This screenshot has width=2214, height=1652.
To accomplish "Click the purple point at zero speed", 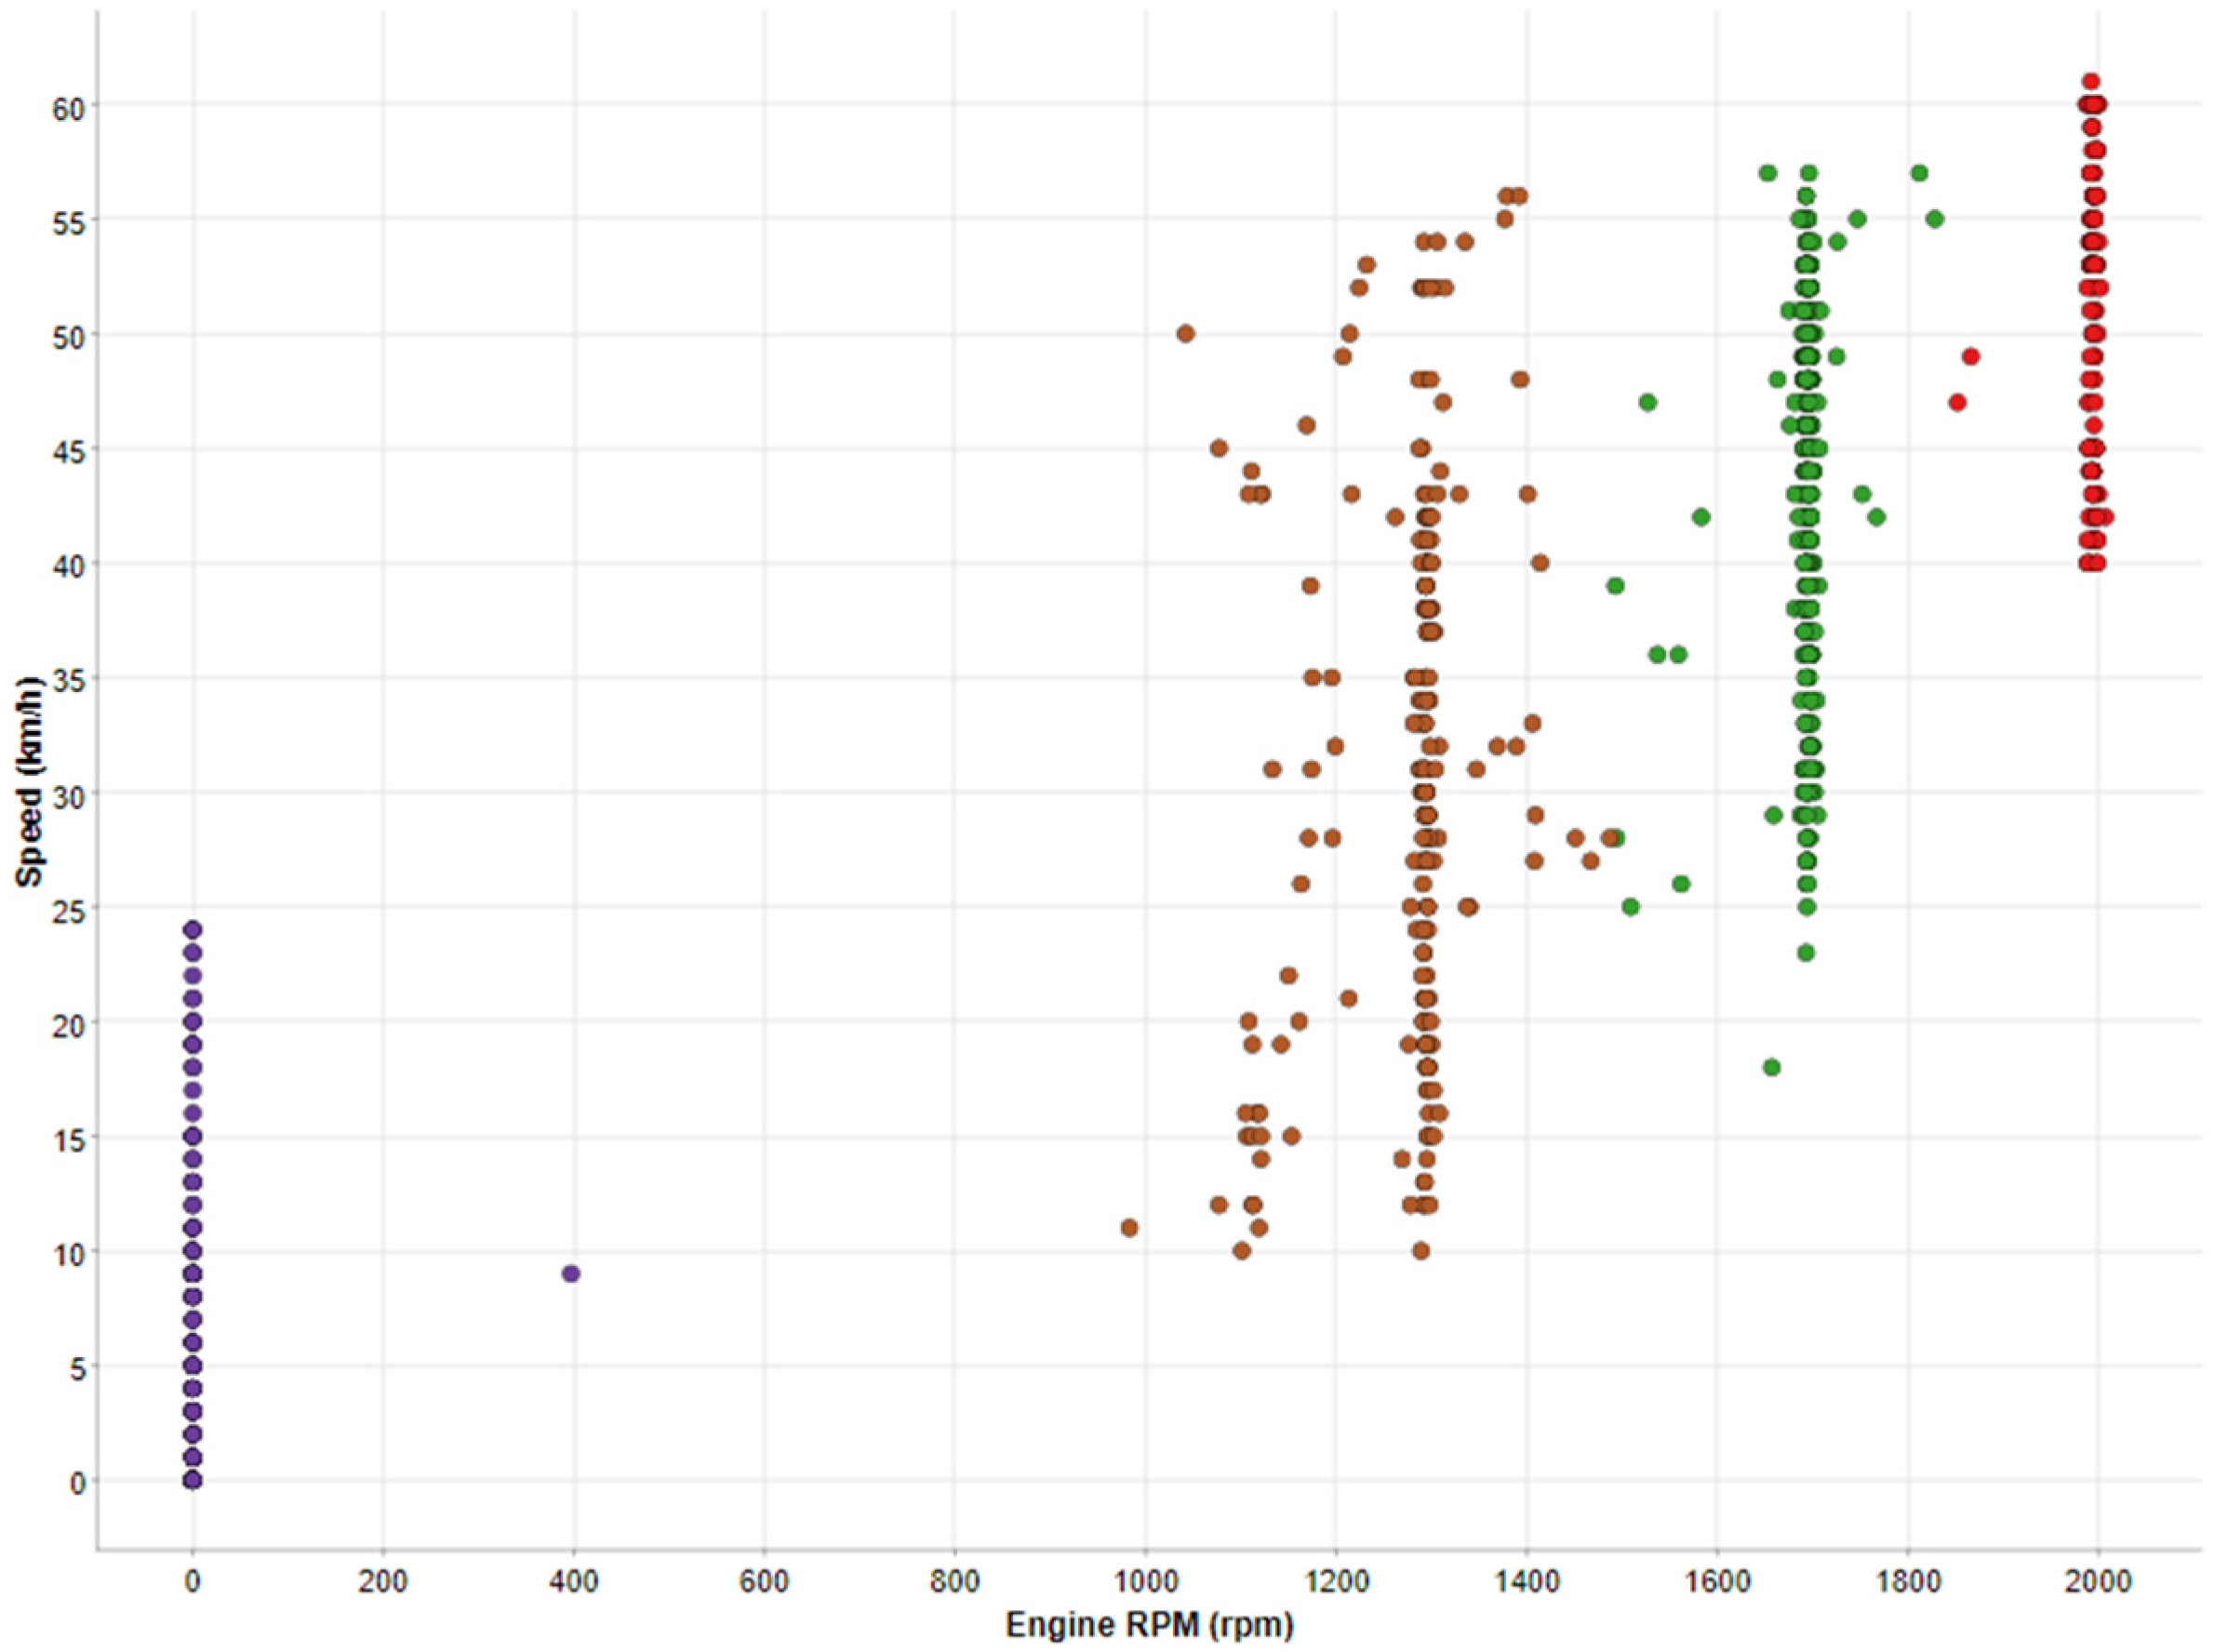I will click(193, 1480).
